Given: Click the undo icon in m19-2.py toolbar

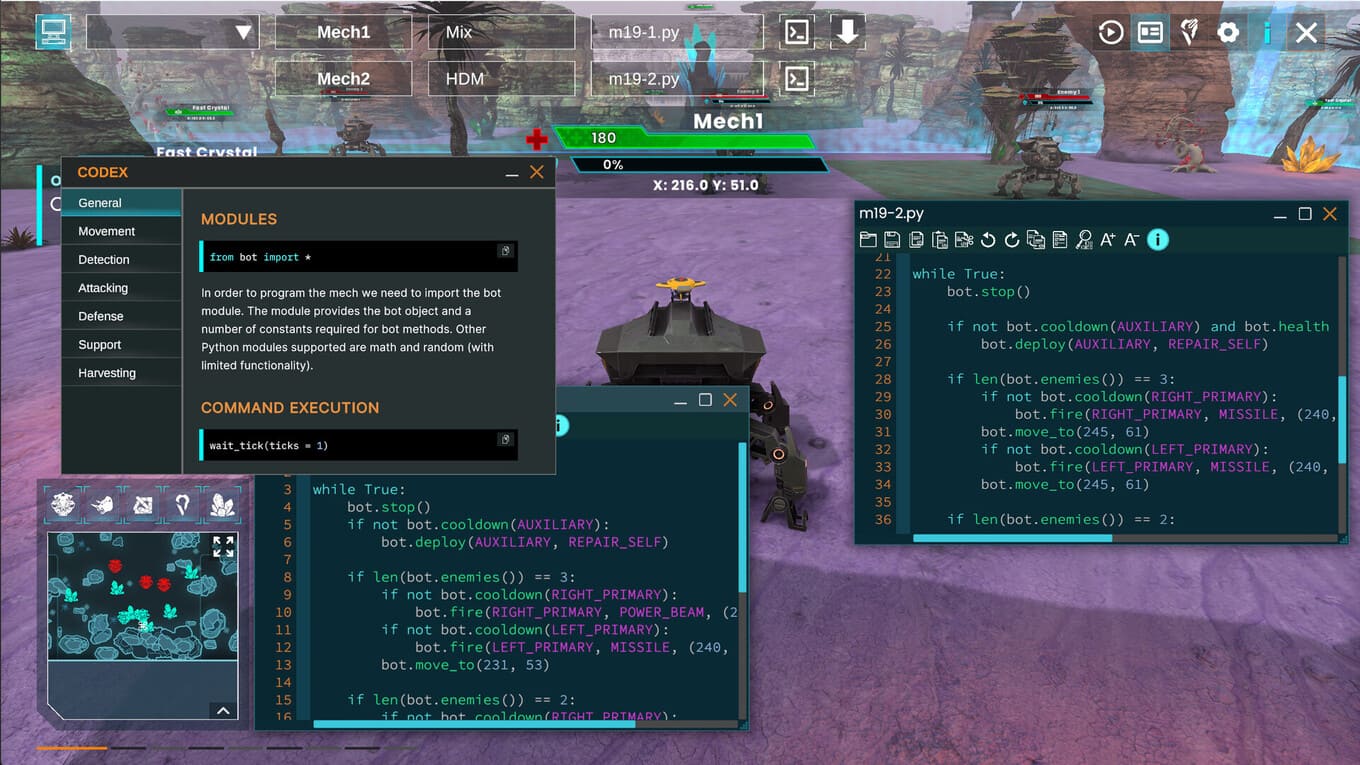Looking at the screenshot, I should pyautogui.click(x=988, y=240).
